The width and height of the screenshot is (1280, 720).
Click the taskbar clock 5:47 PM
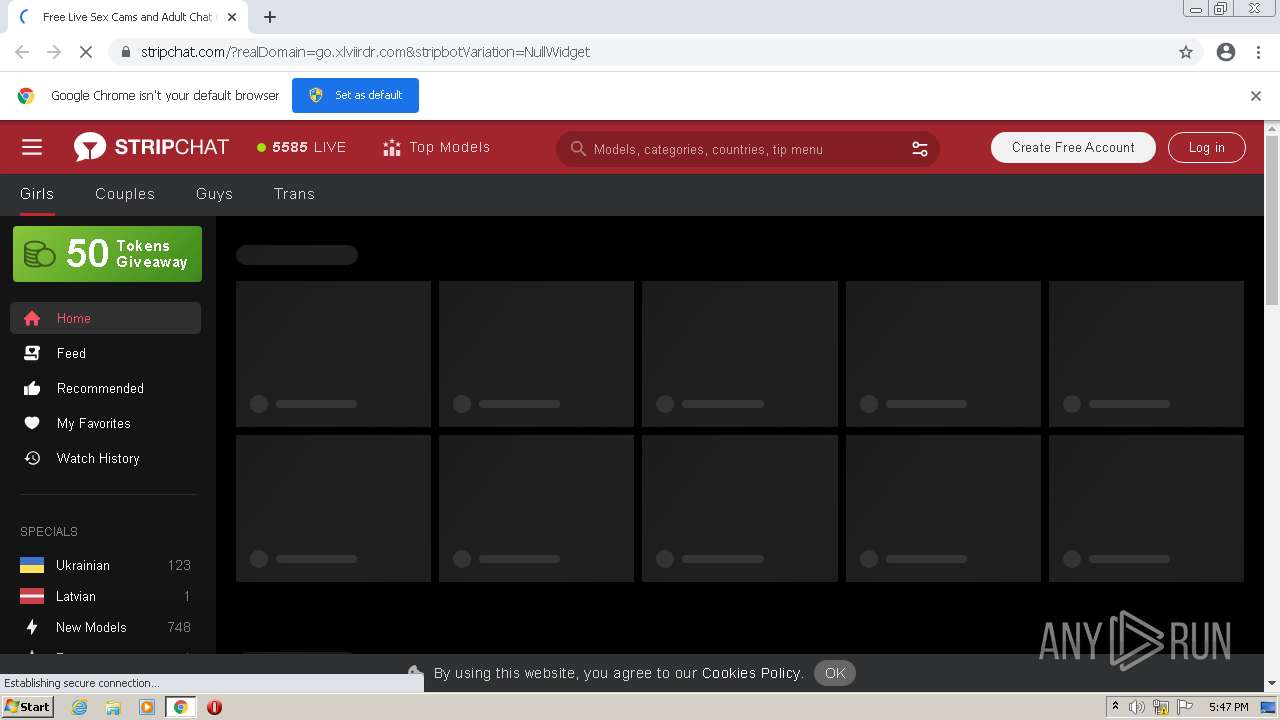point(1228,707)
